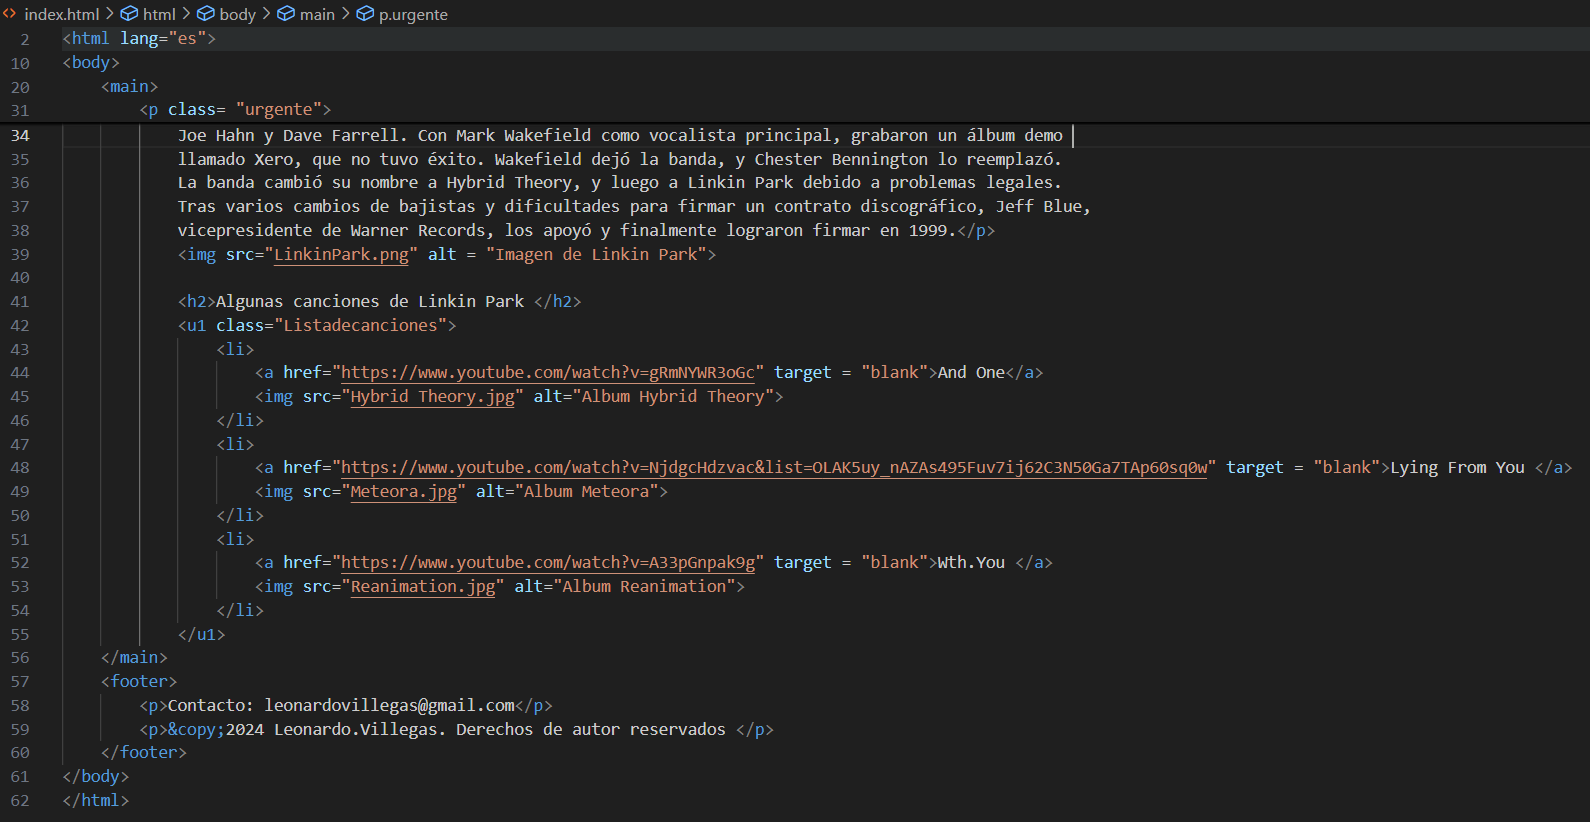The image size is (1590, 822).
Task: Click the html lang="es" tag
Action: click(139, 39)
